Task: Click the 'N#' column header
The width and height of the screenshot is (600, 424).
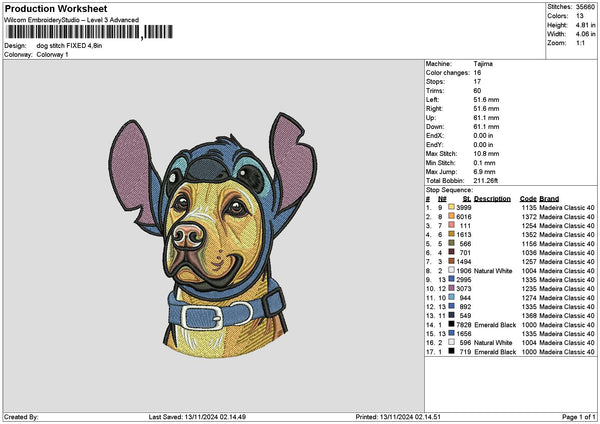Action: click(x=442, y=199)
